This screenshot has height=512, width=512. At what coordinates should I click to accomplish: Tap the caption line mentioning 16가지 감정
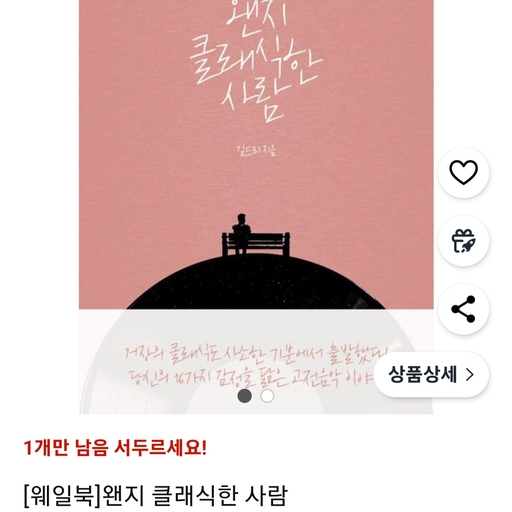(x=252, y=378)
